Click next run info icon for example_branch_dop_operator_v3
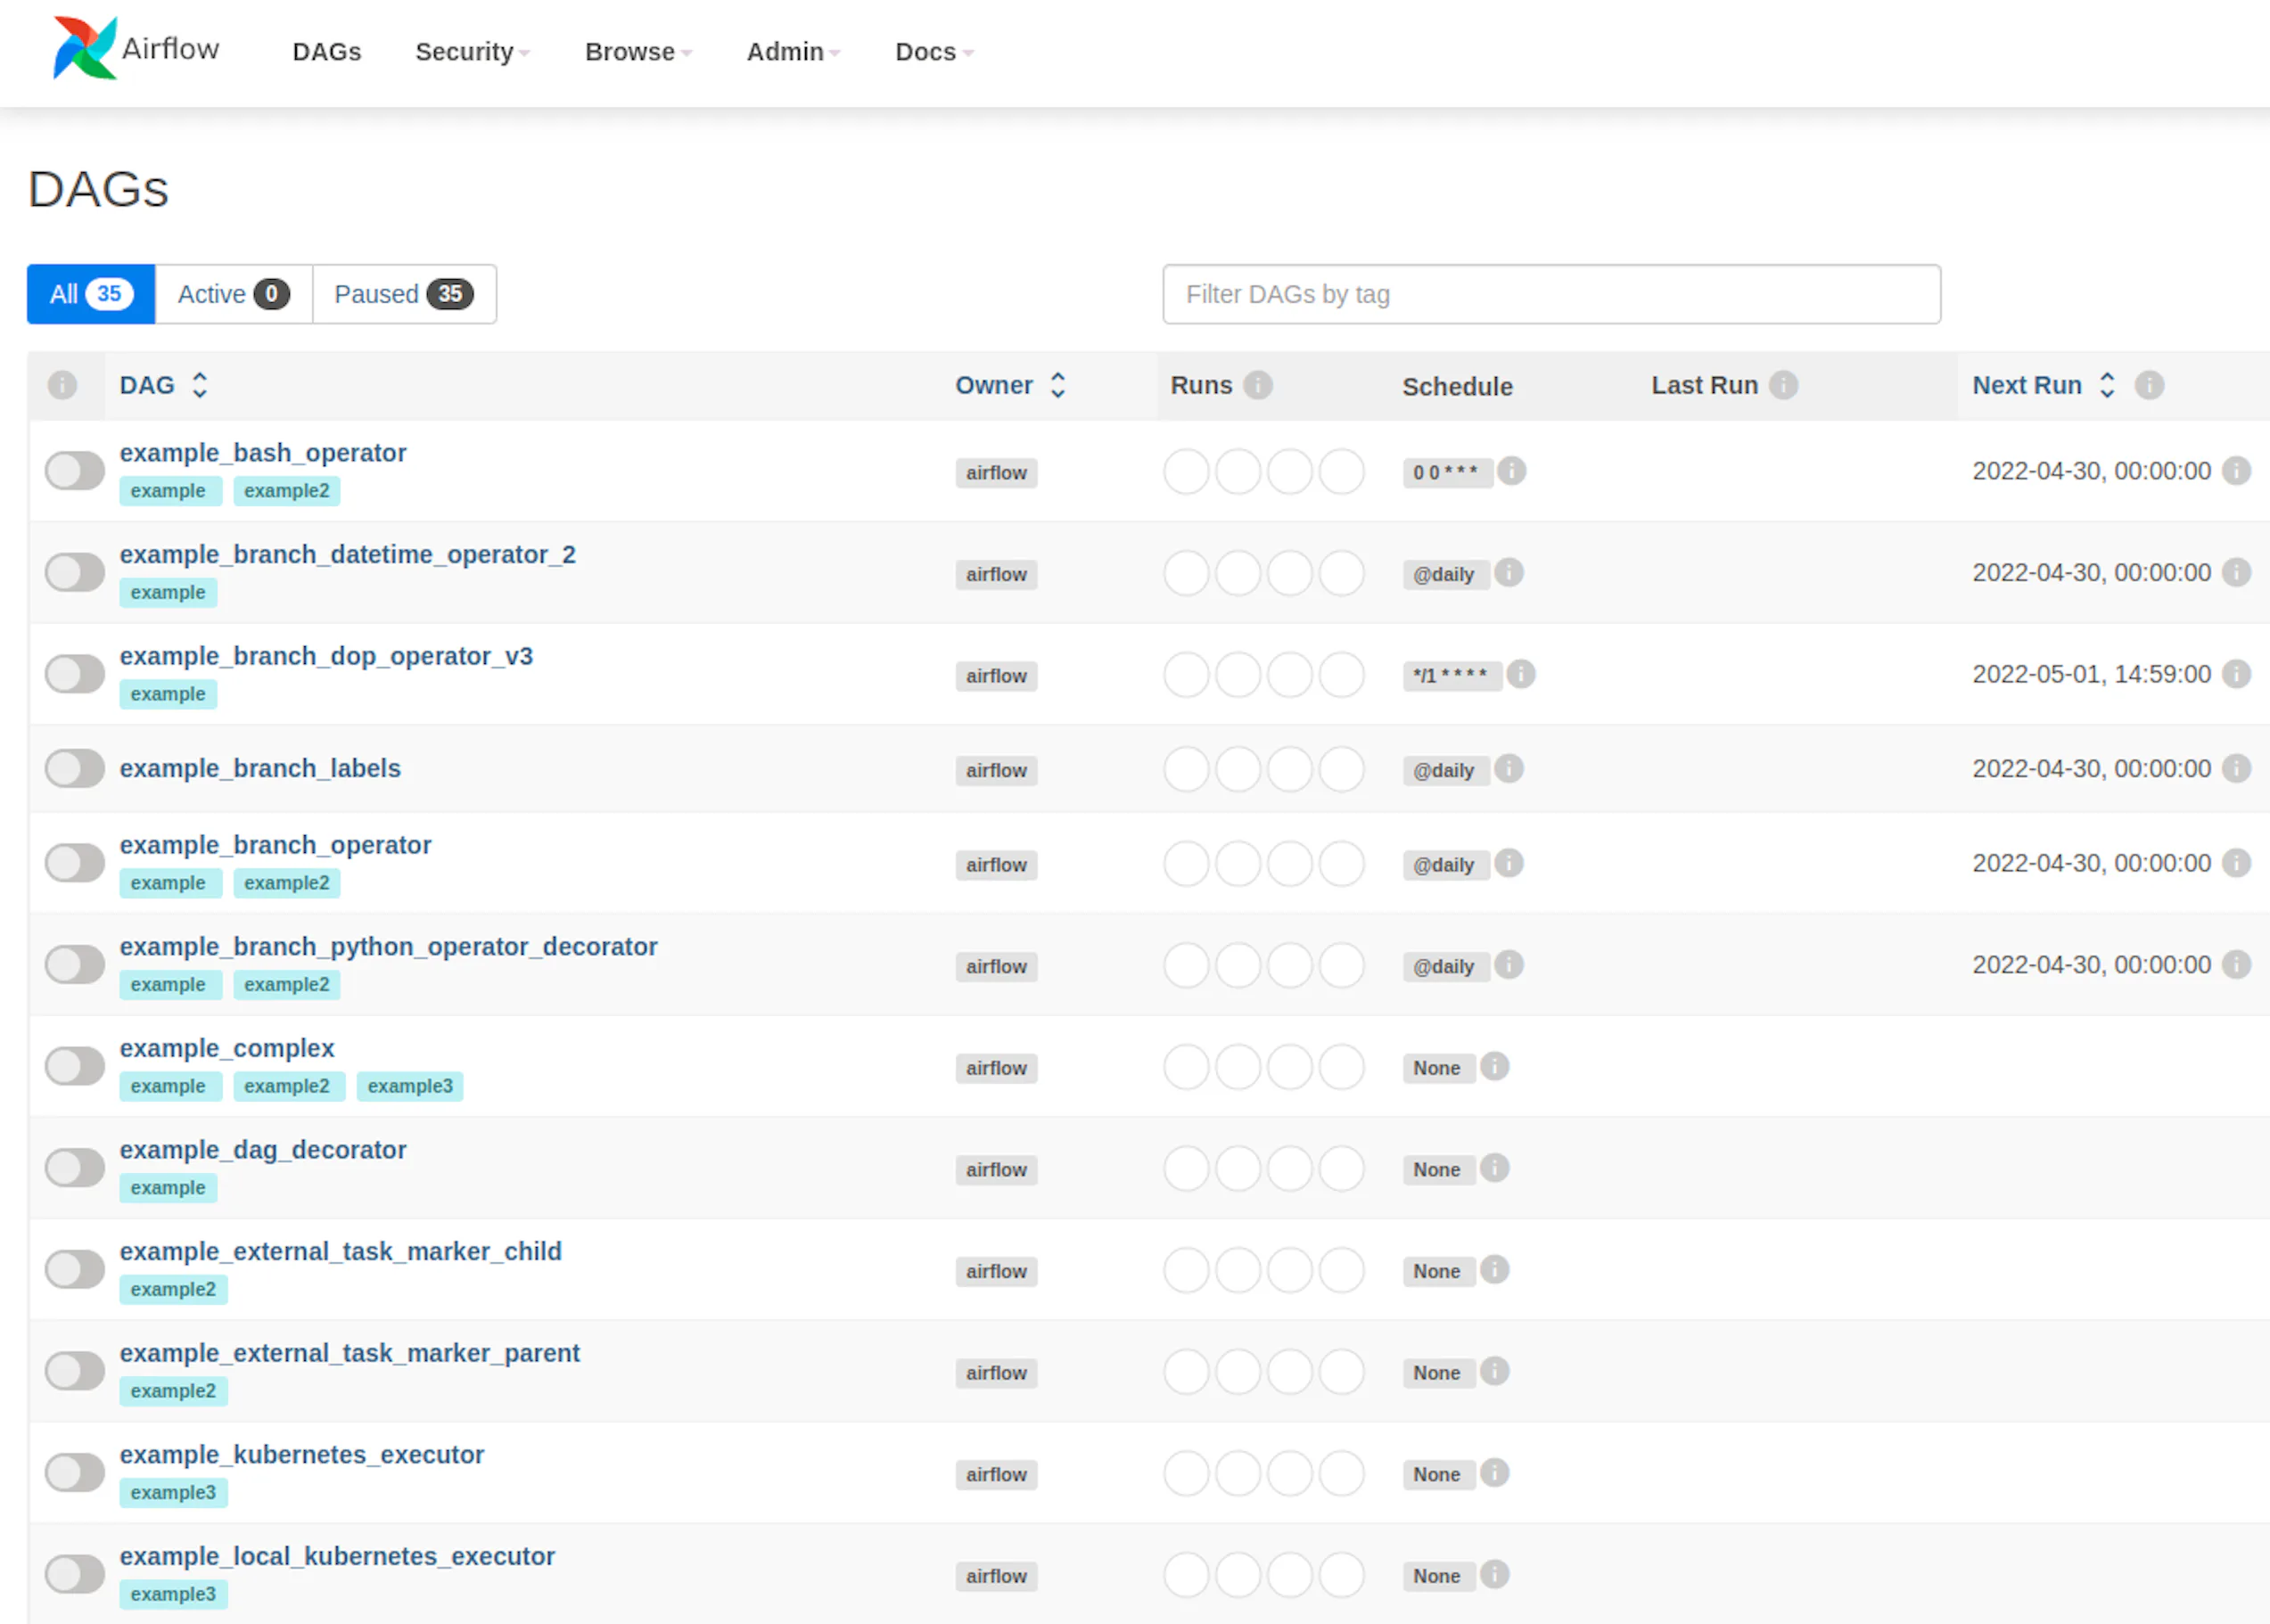 pyautogui.click(x=2236, y=674)
